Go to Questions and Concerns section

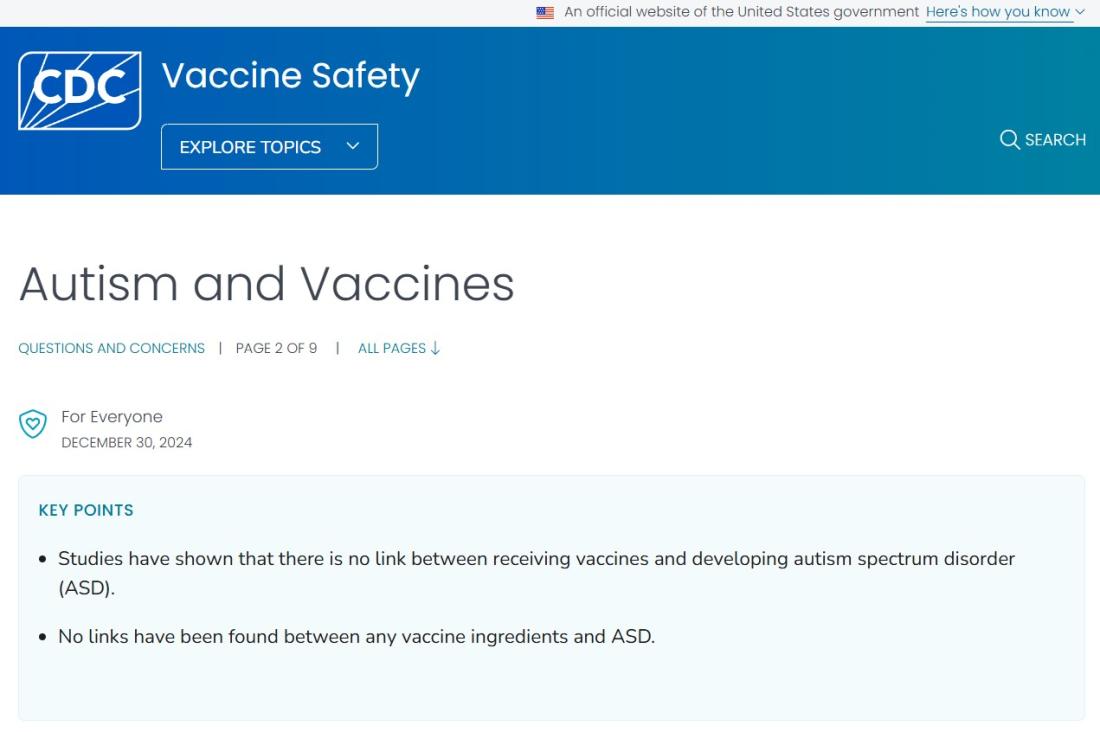tap(111, 349)
